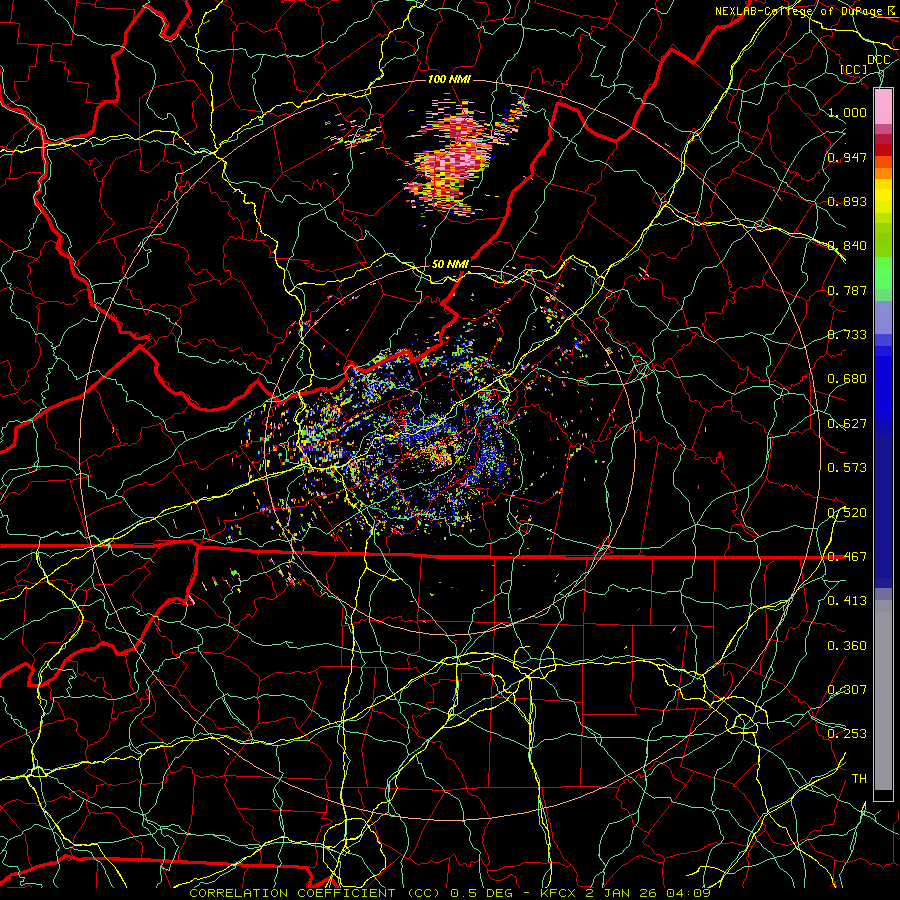Click the 0.840 scale label
Viewport: 900px width, 900px height.
tap(847, 246)
